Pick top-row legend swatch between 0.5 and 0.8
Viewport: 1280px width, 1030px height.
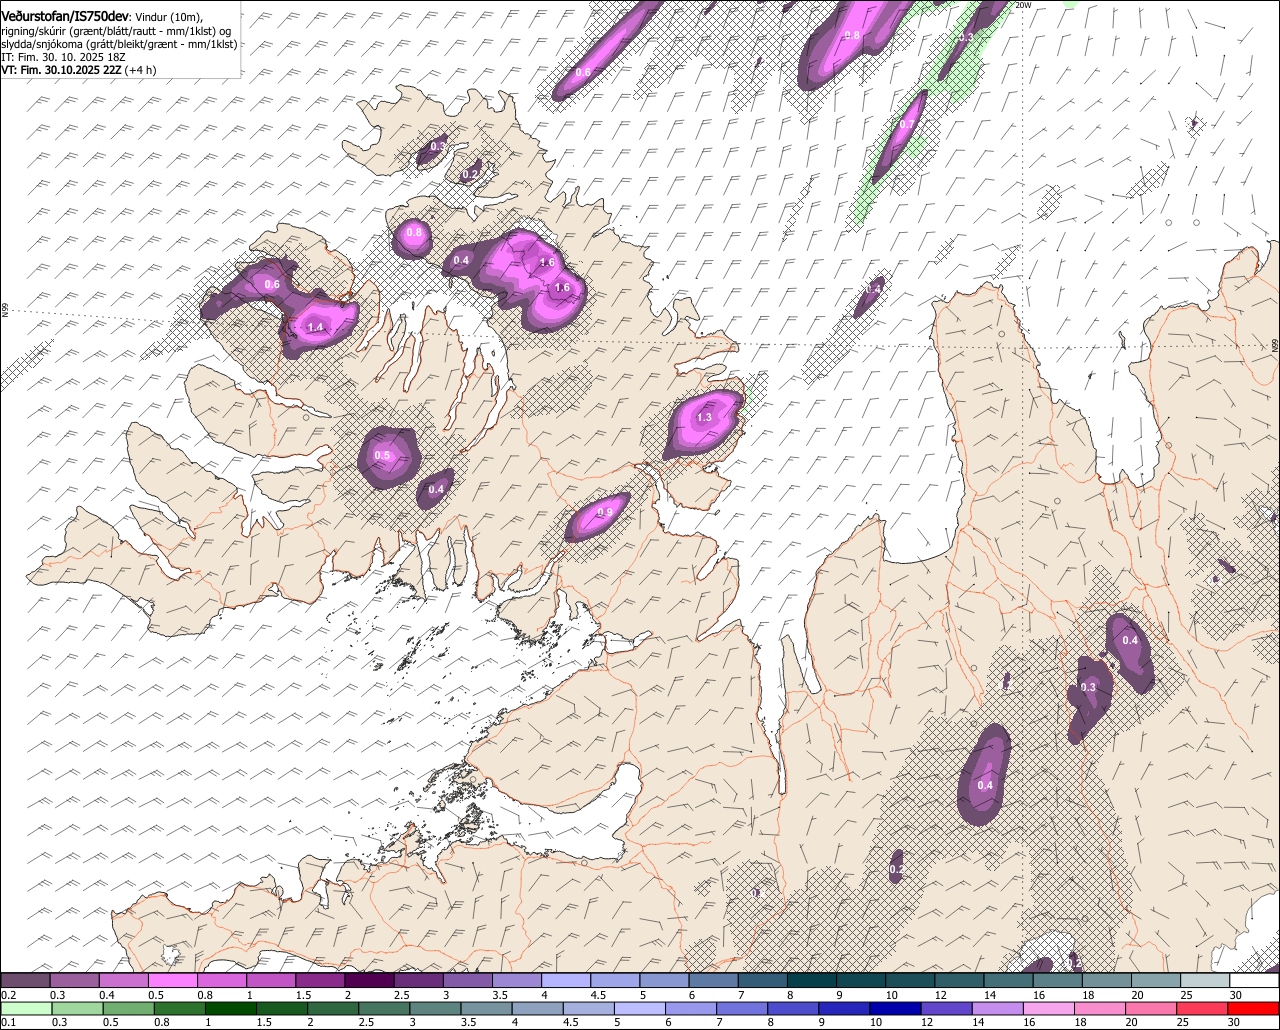pyautogui.click(x=172, y=980)
